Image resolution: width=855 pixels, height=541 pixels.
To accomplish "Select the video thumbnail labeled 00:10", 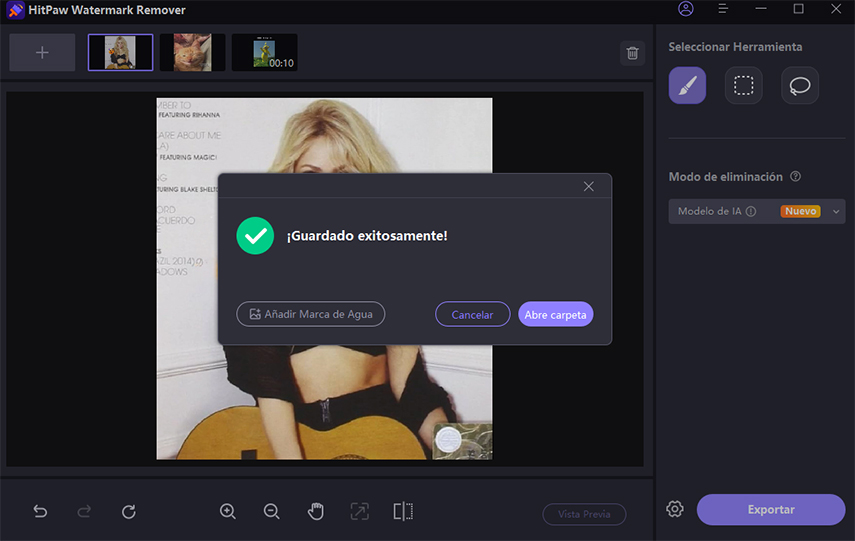I will [264, 52].
